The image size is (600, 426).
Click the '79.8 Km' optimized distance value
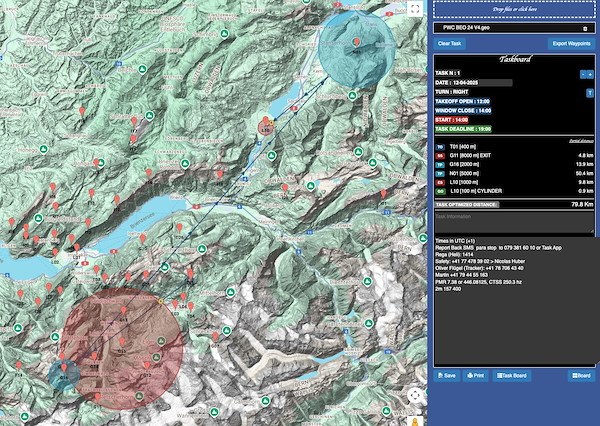coord(582,205)
